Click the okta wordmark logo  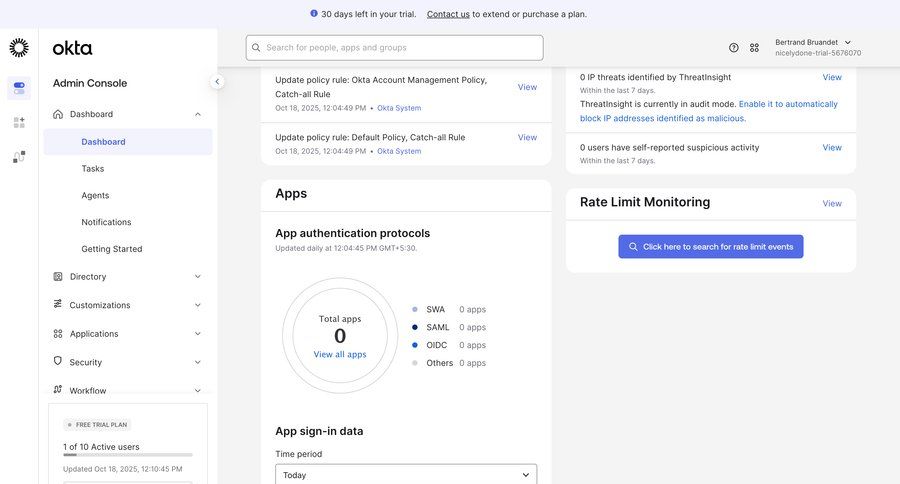point(72,48)
